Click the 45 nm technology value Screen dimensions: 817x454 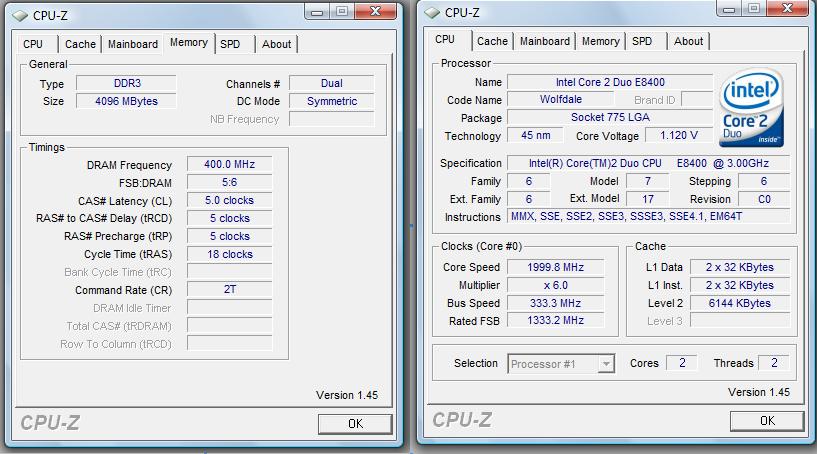click(x=536, y=136)
